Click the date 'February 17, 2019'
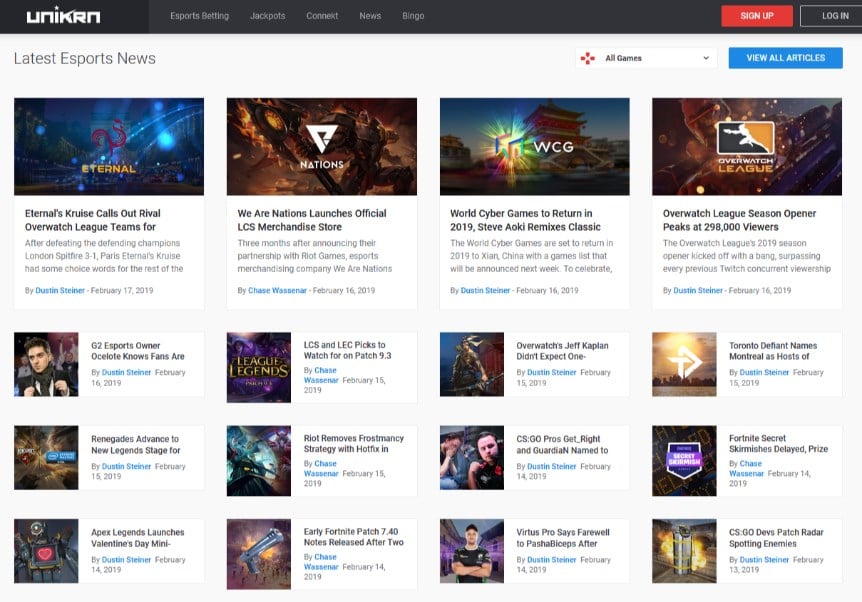This screenshot has width=862, height=602. pyautogui.click(x=122, y=290)
